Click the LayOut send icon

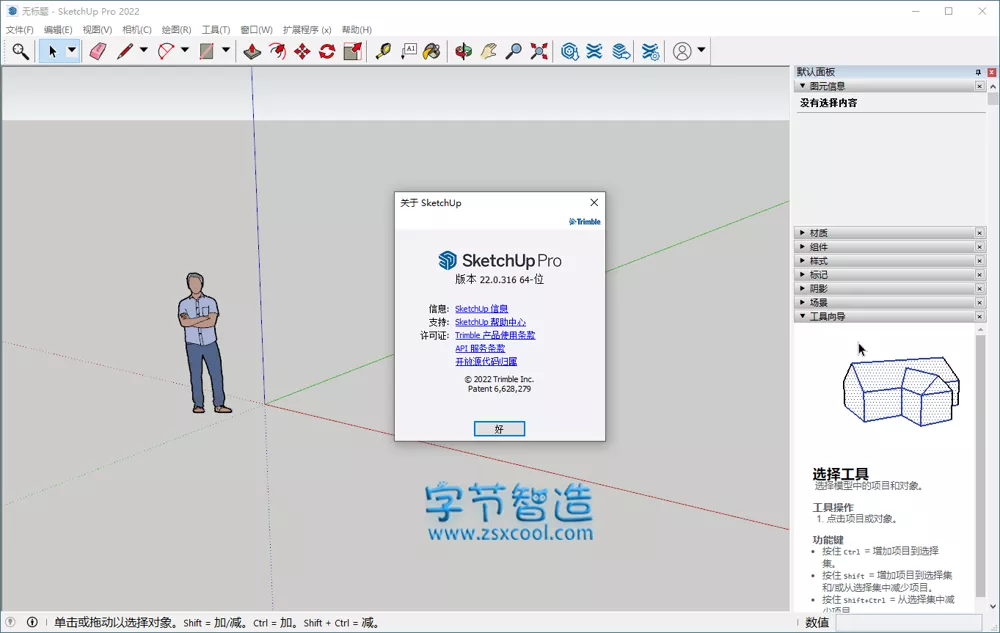tap(621, 51)
